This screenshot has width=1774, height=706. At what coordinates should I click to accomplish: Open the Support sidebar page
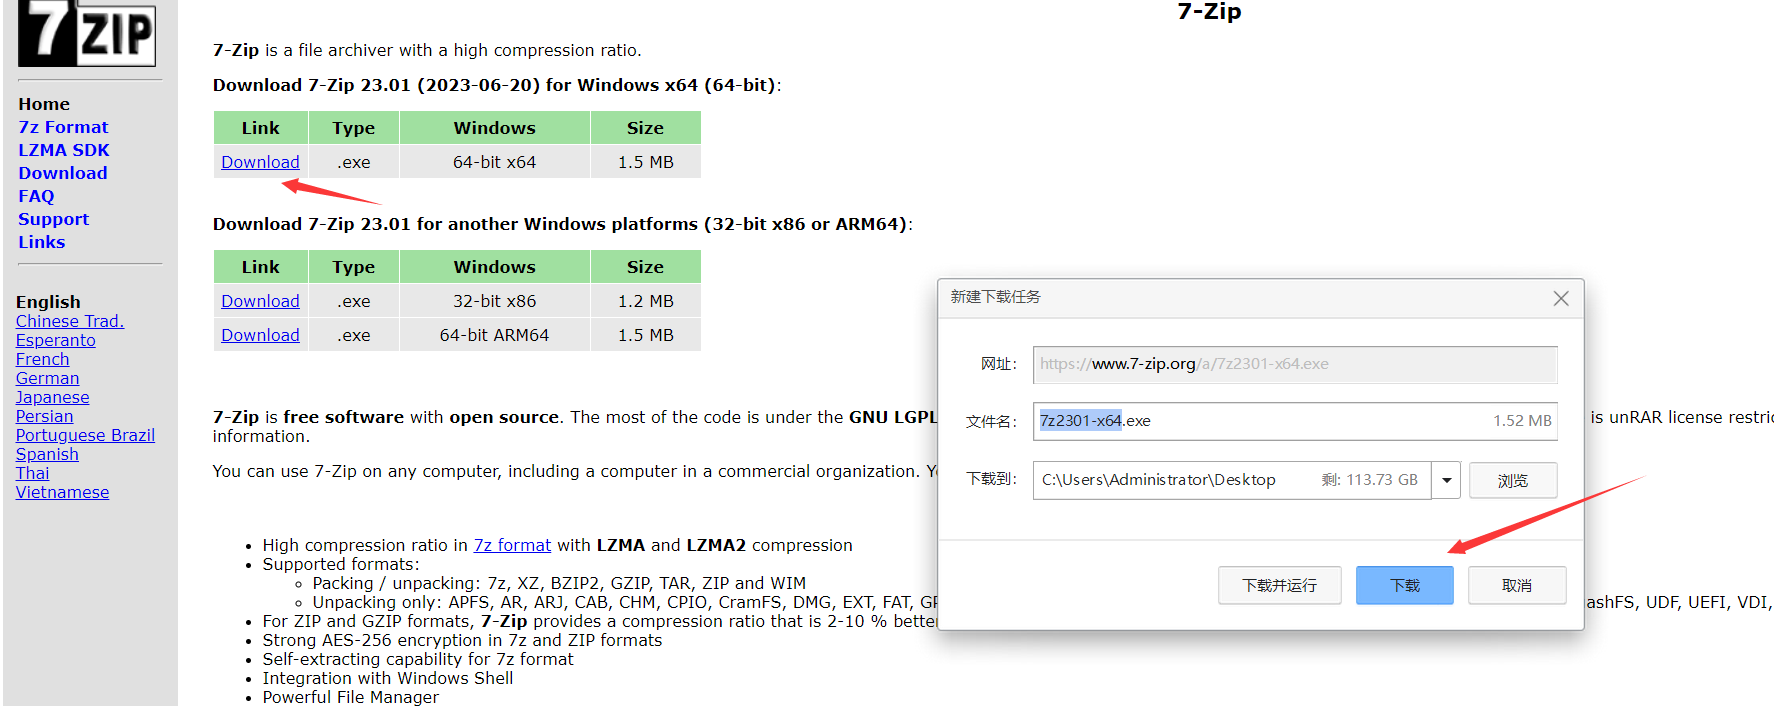click(54, 219)
